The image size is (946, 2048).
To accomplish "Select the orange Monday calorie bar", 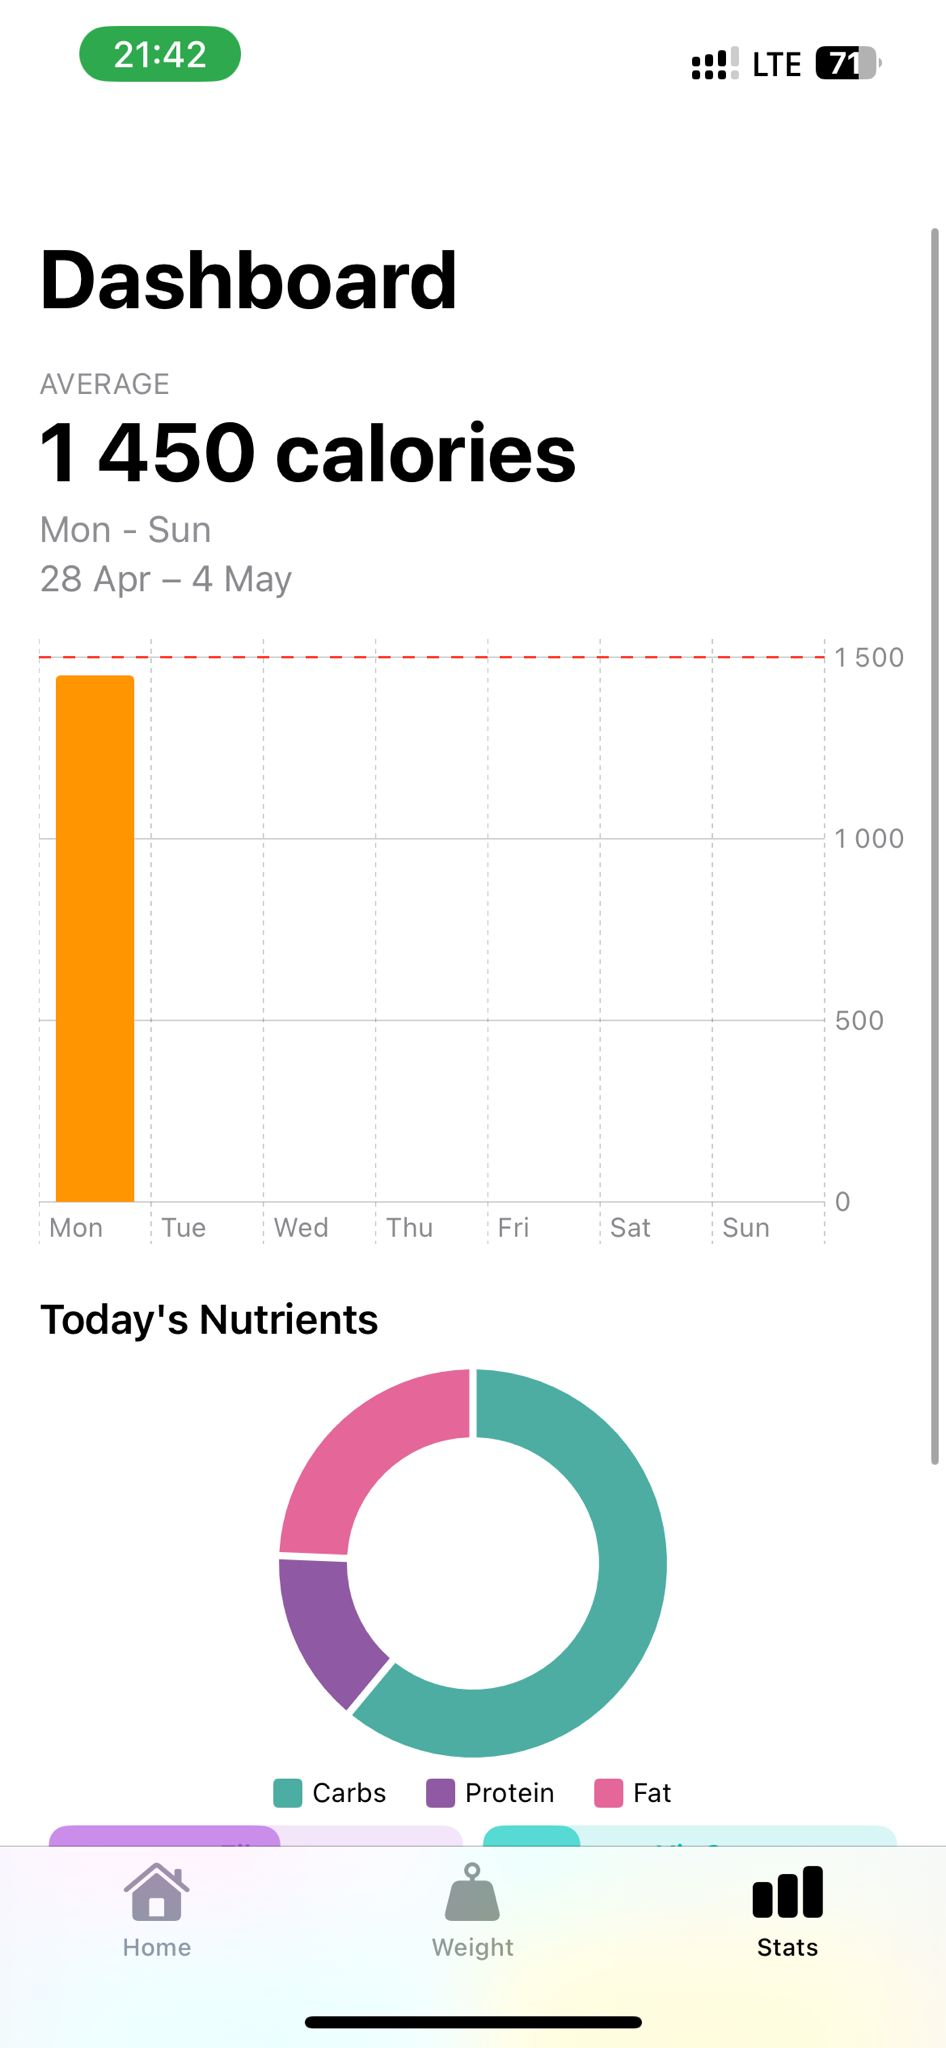I will point(95,938).
